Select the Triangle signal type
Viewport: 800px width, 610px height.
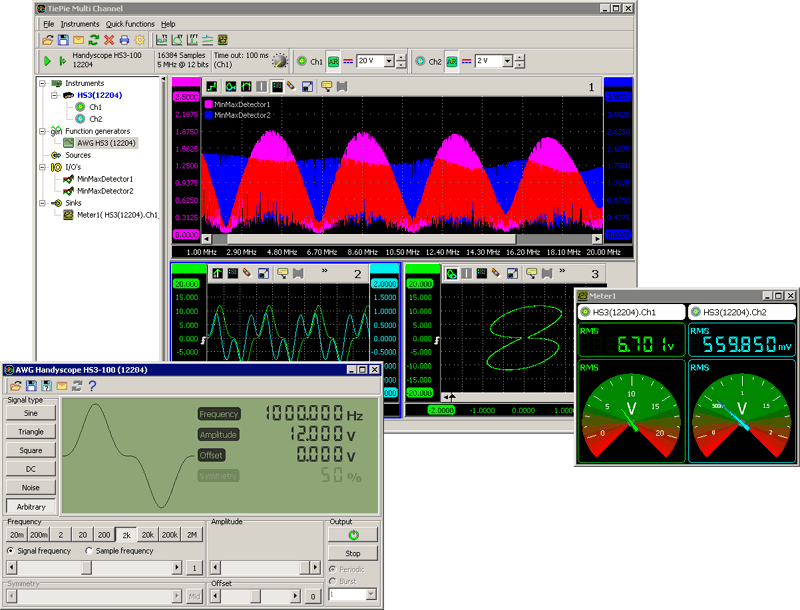pyautogui.click(x=31, y=431)
